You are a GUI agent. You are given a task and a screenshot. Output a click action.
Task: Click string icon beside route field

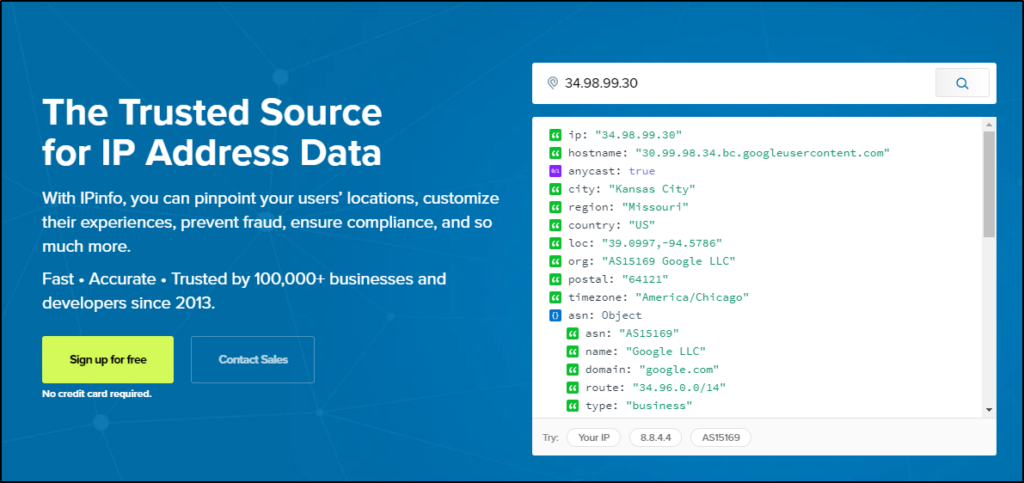point(573,388)
